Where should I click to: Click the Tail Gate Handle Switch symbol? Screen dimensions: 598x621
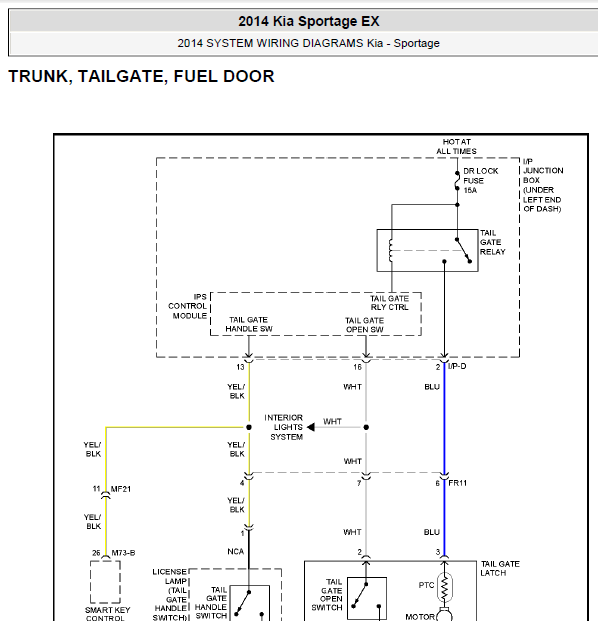250,602
